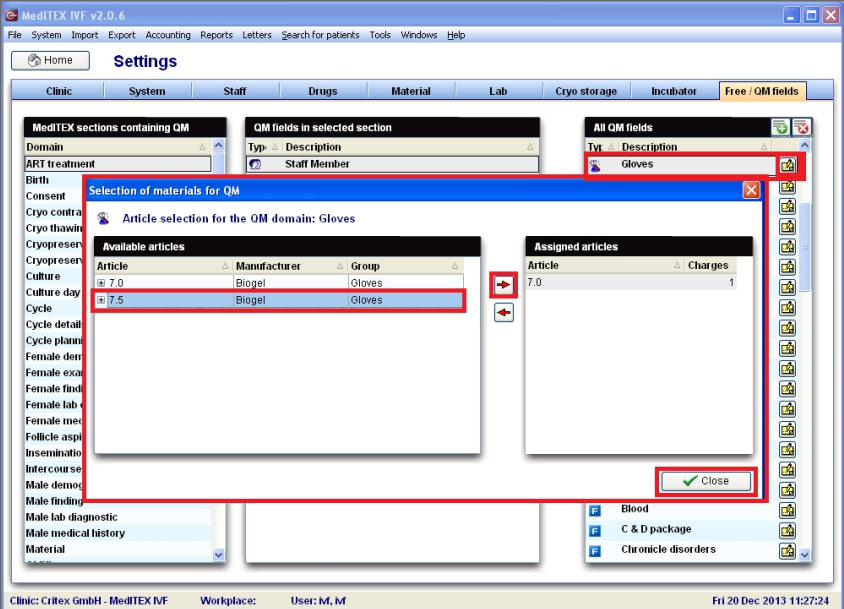Click the F type icon next to Chronicle disorders

pos(595,551)
